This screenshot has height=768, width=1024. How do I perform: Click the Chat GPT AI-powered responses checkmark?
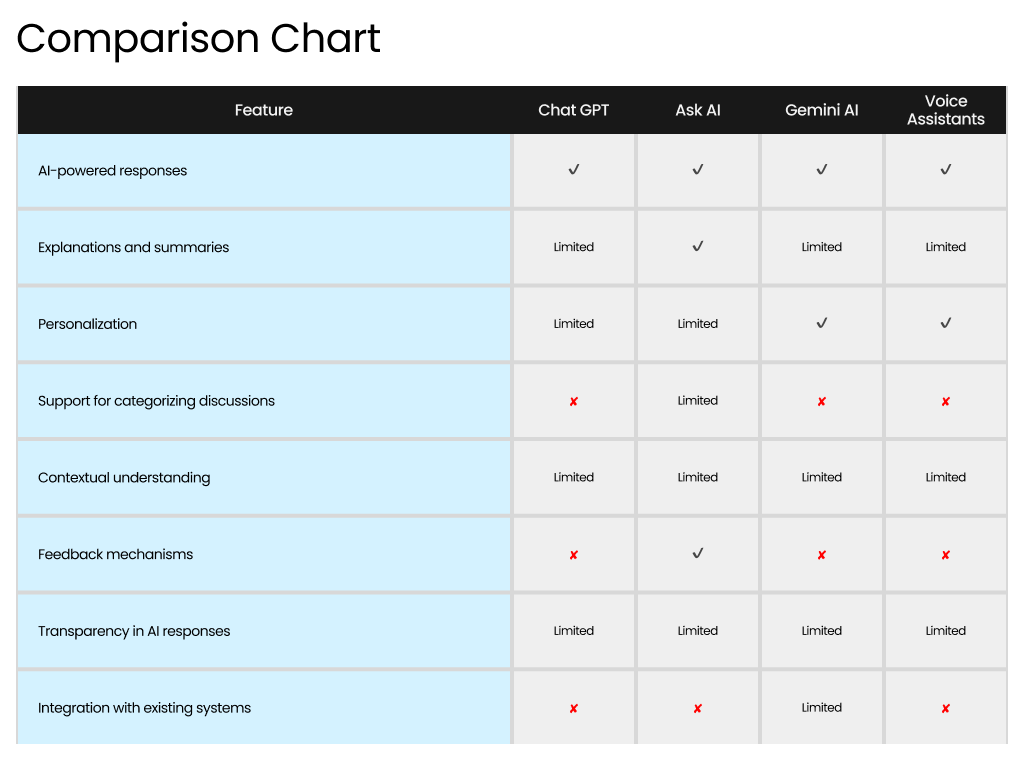coord(574,170)
